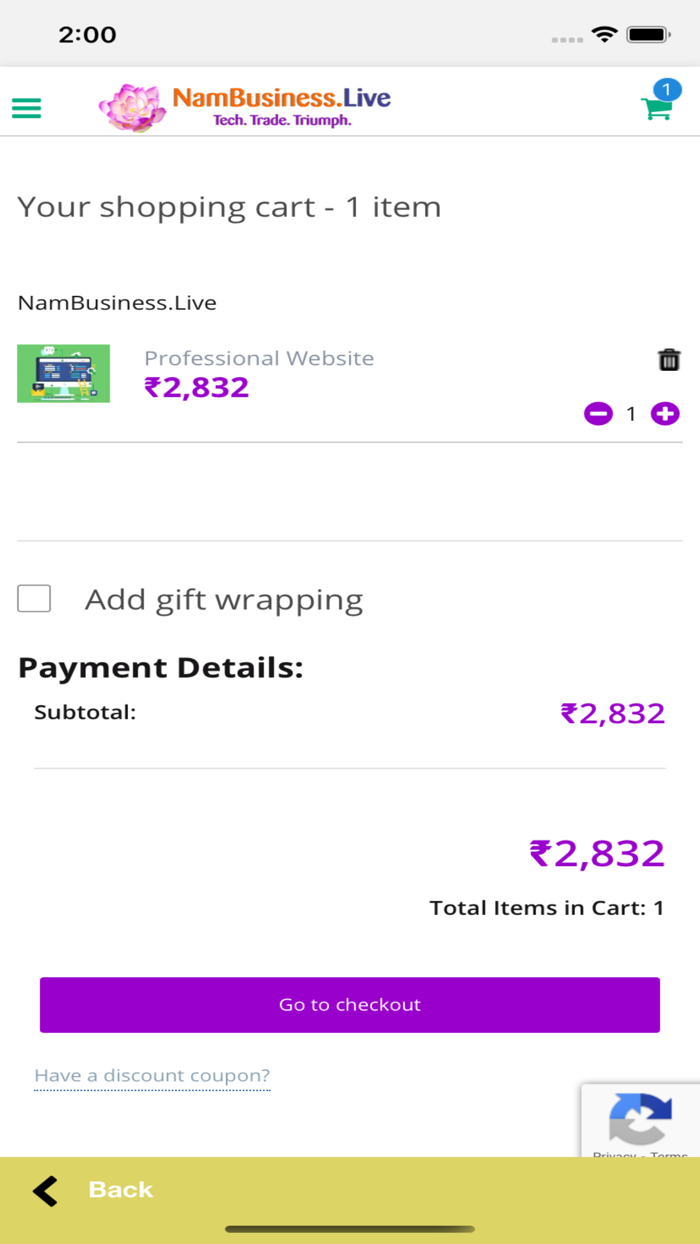Click the Go to checkout button
700x1244 pixels.
(350, 1005)
